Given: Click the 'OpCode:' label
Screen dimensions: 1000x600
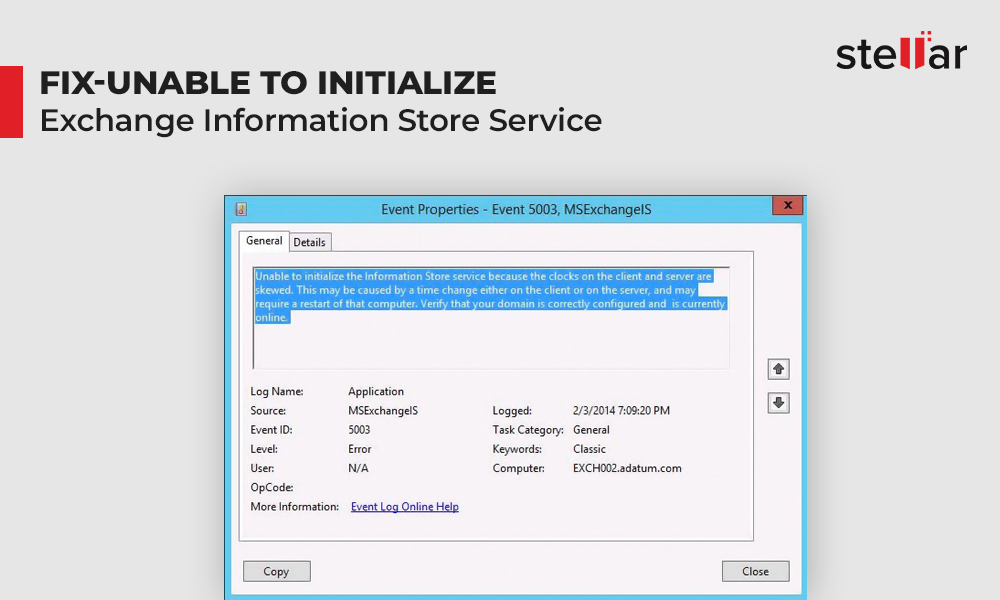Looking at the screenshot, I should 272,488.
